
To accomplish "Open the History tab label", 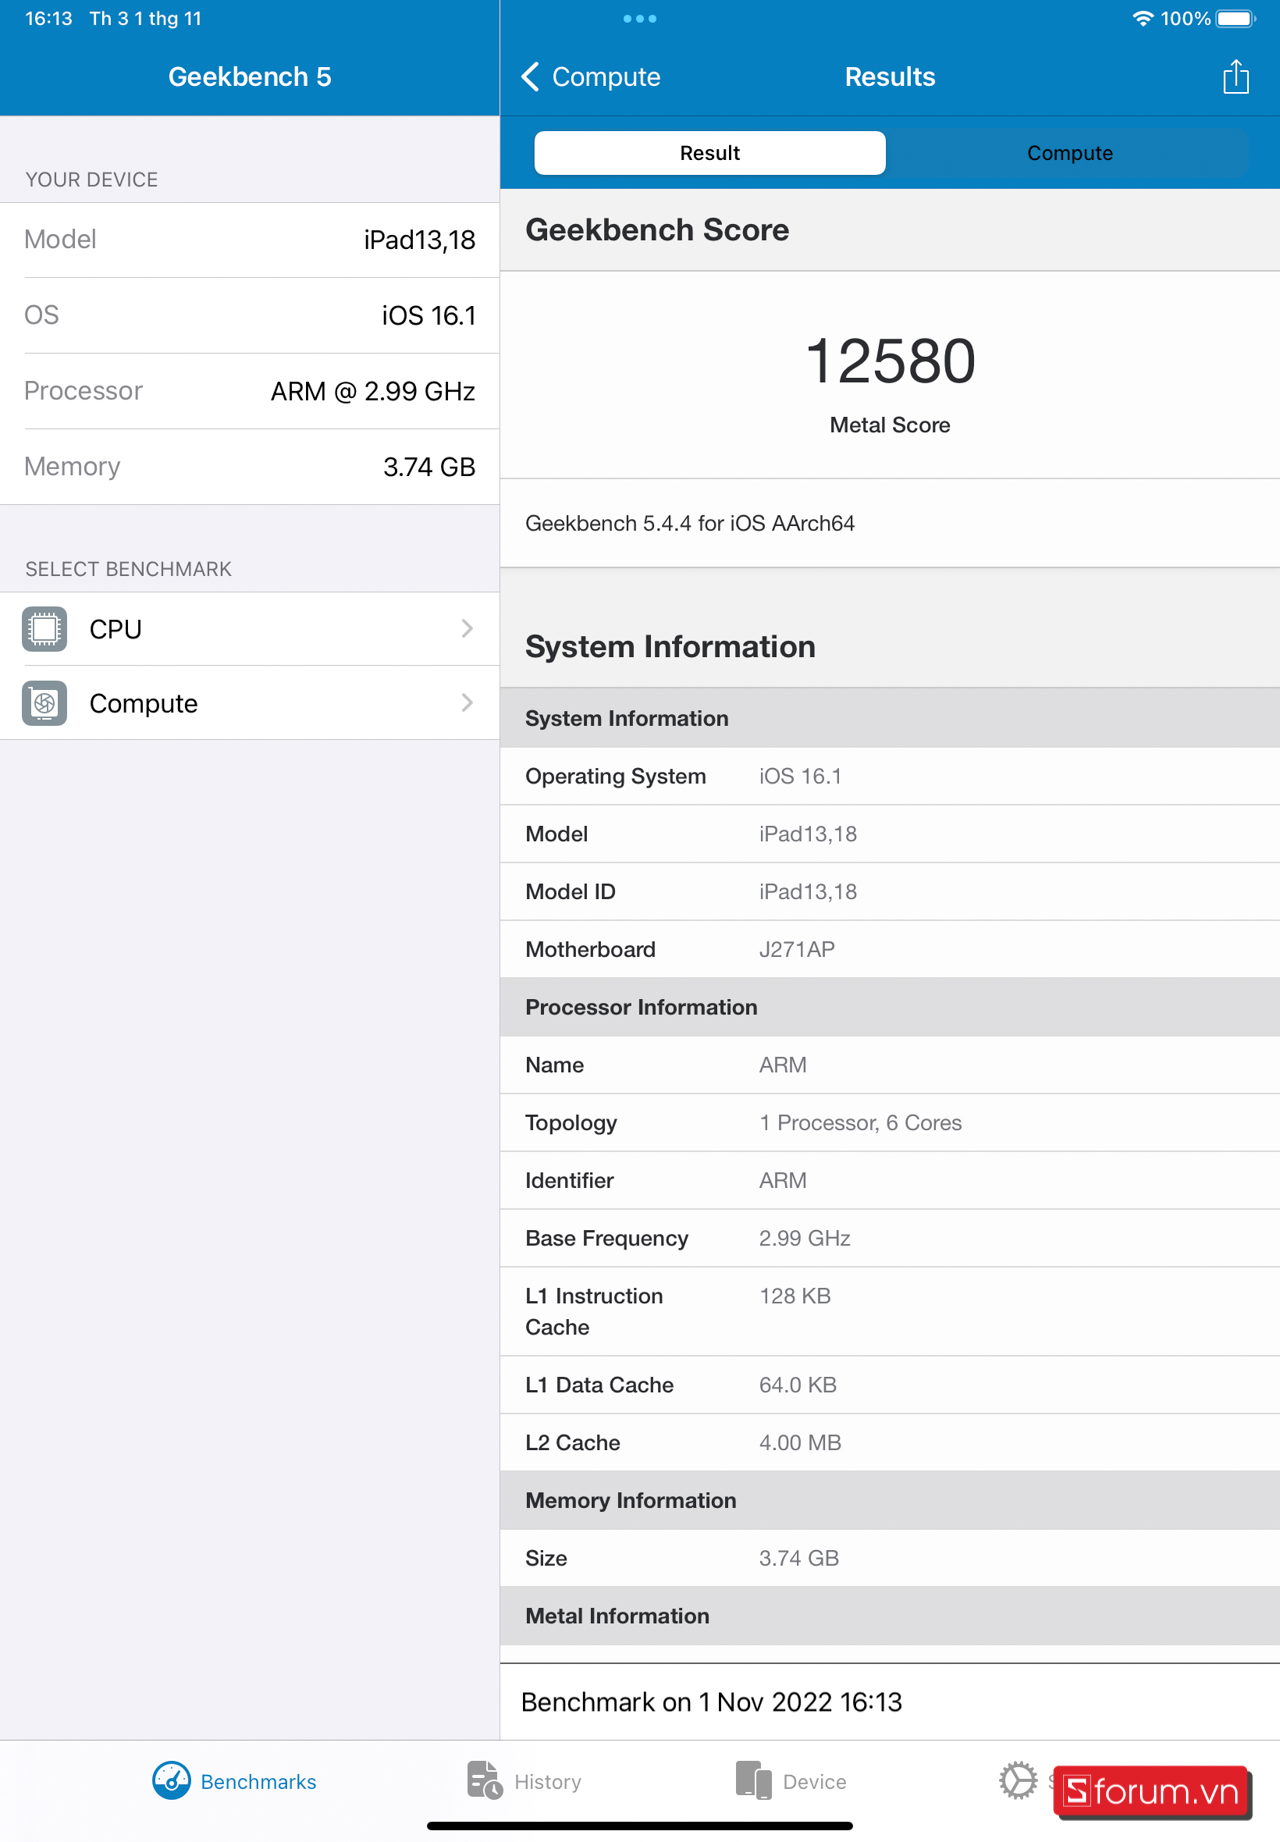I will 548,1782.
